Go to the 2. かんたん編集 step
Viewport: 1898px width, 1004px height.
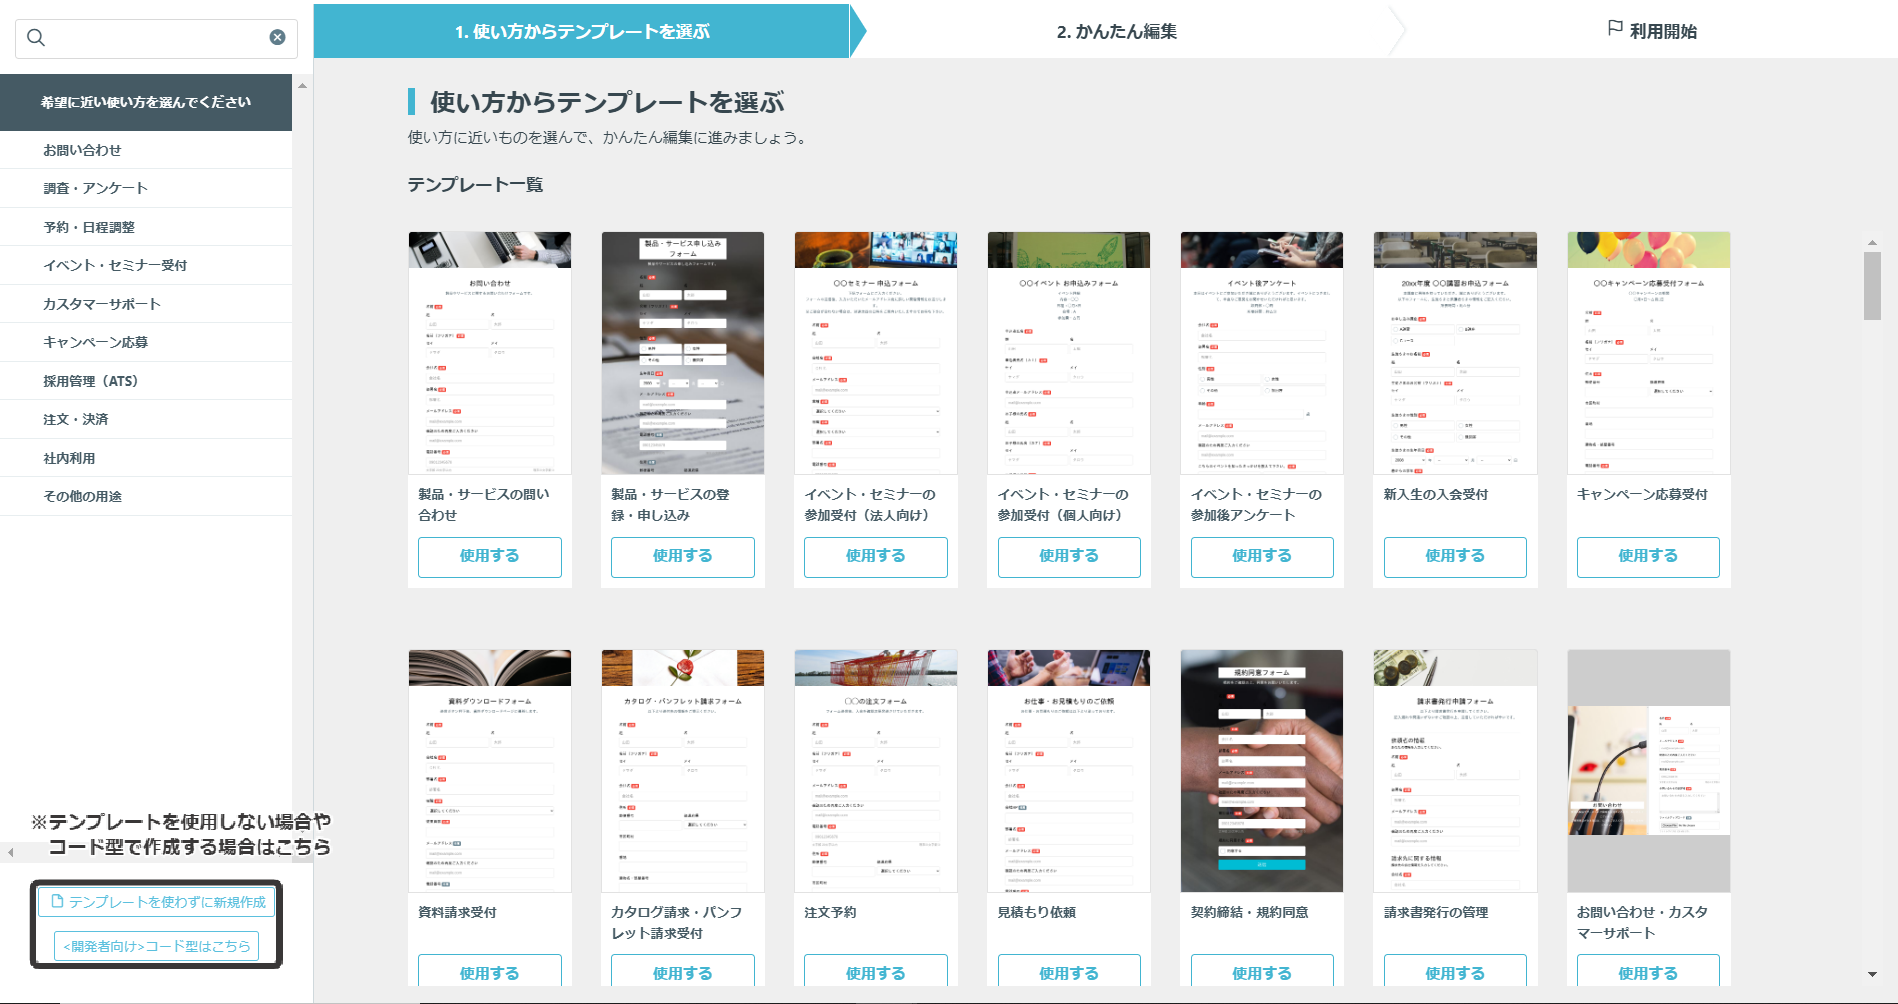pyautogui.click(x=1116, y=32)
